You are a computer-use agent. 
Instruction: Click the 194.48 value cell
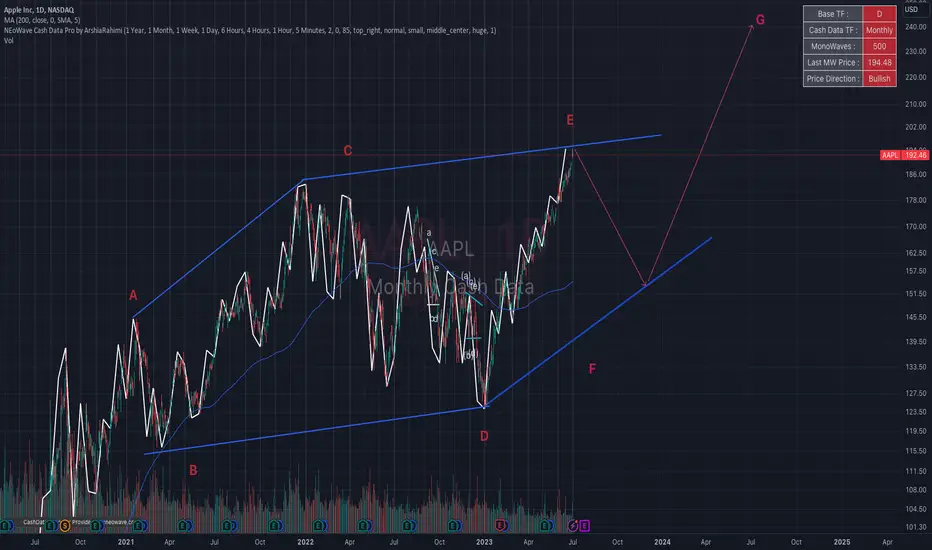[x=880, y=62]
